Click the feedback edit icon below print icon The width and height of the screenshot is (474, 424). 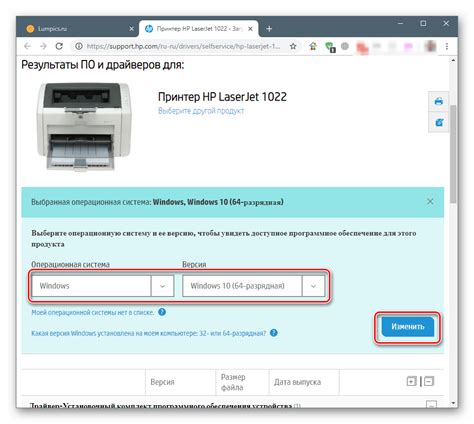coord(439,122)
